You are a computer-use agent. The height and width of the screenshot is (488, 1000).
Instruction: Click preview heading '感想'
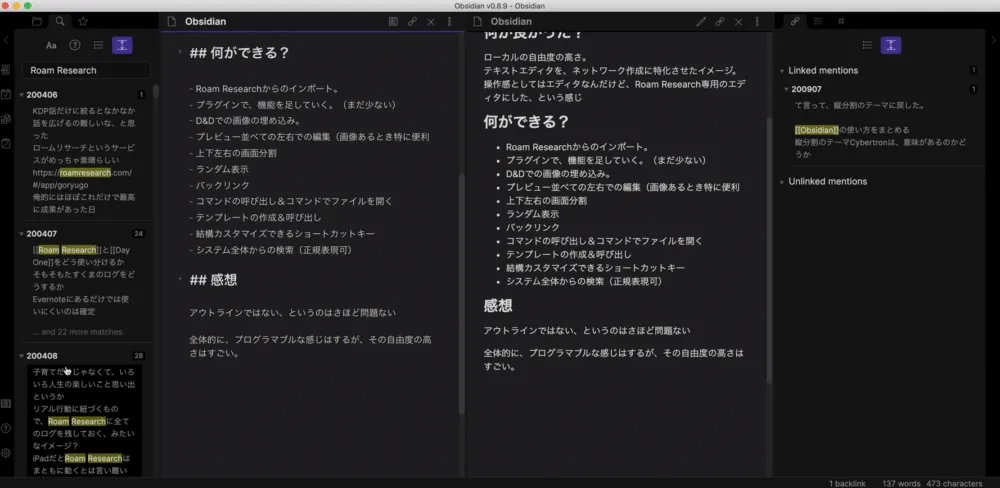pyautogui.click(x=497, y=306)
